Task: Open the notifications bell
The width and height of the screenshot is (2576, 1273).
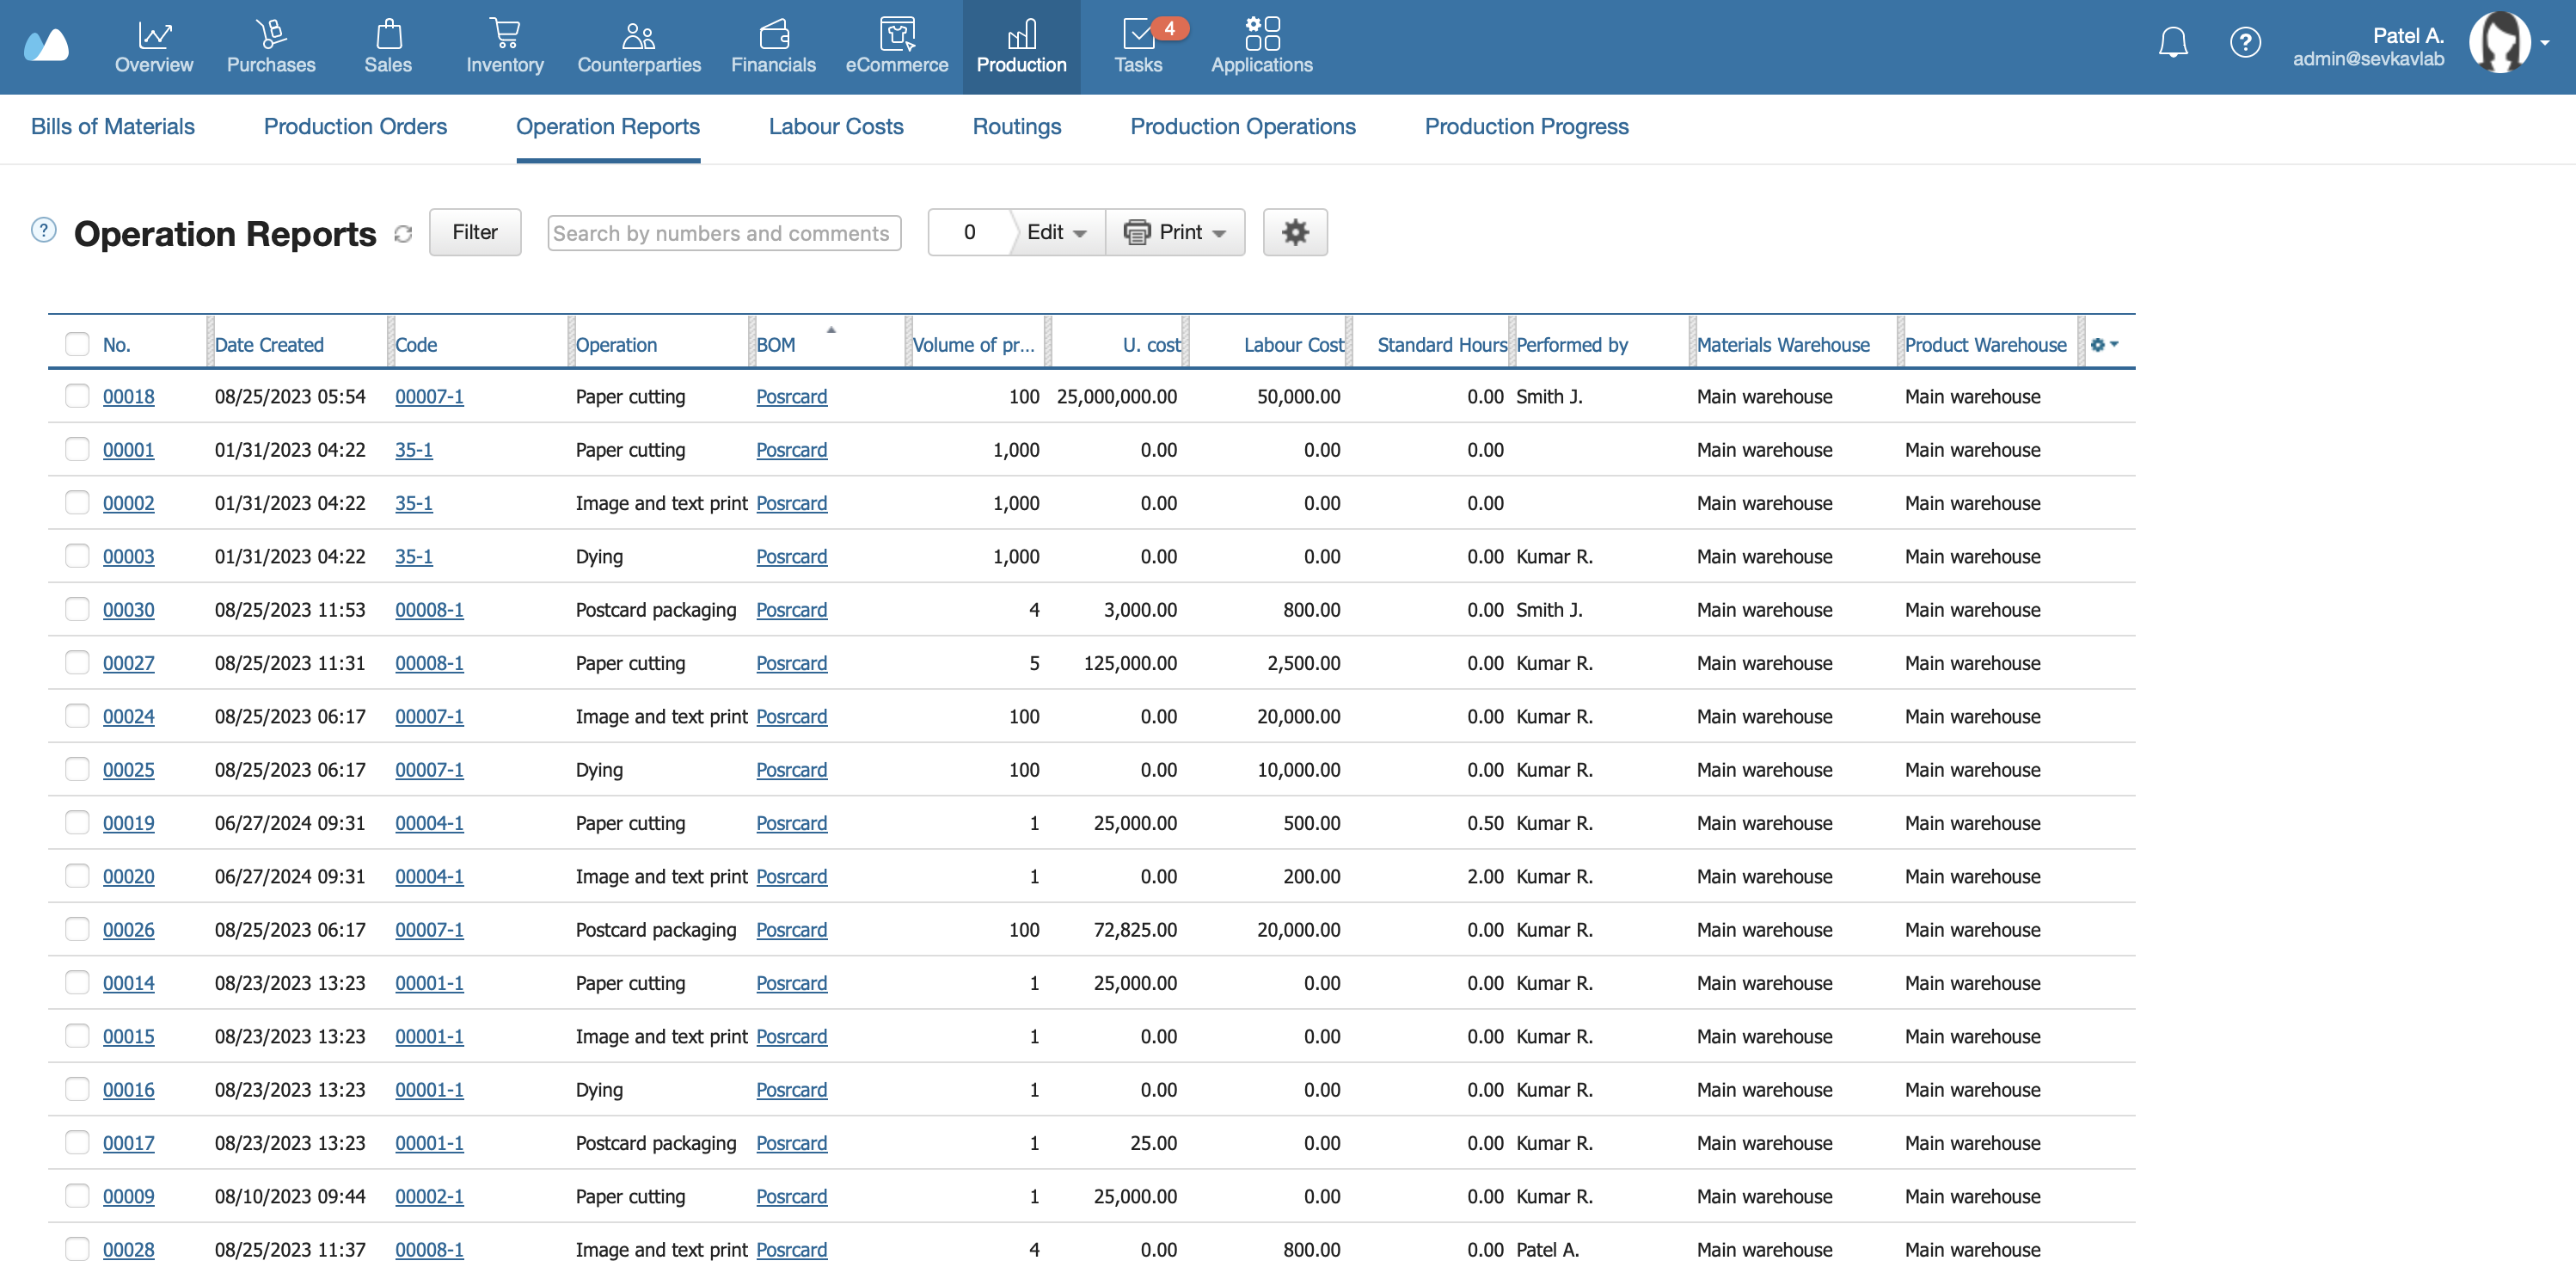Action: pyautogui.click(x=2173, y=42)
